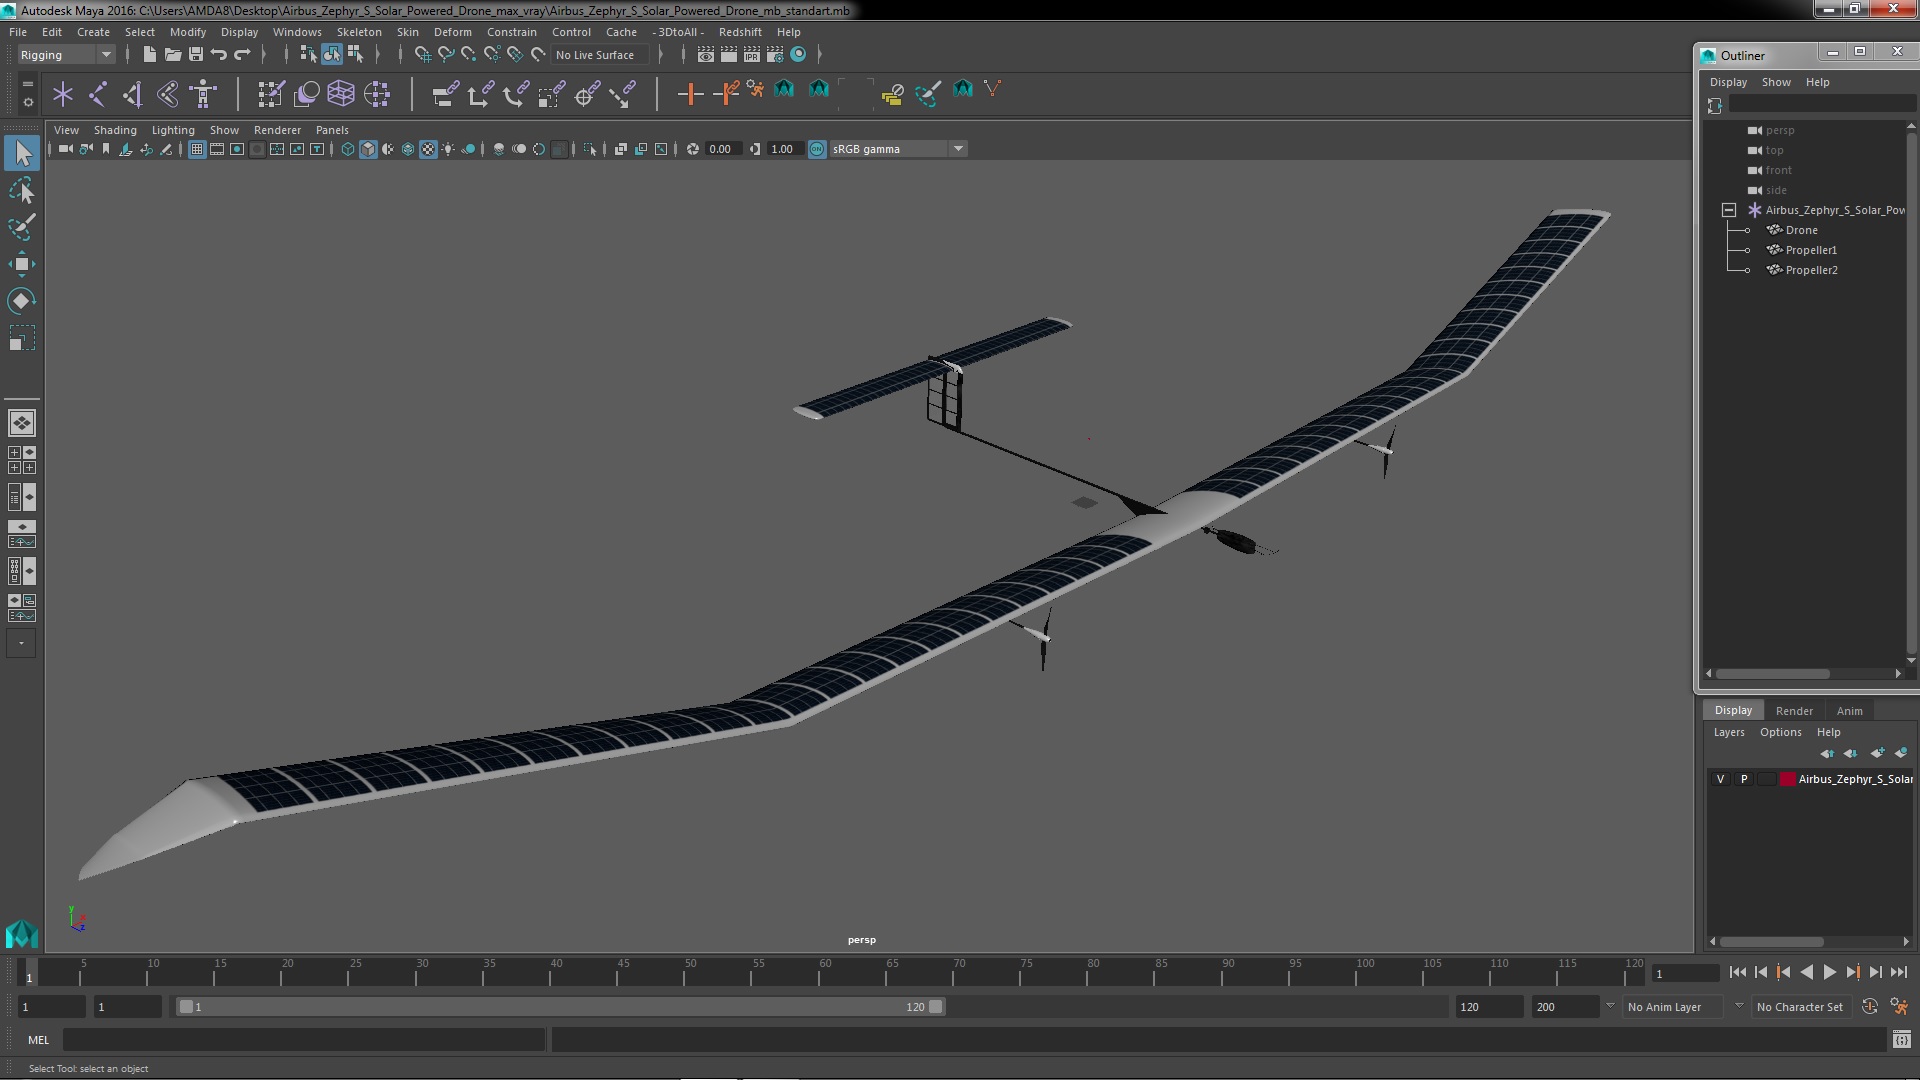Pick the Rotate tool in toolbox

tap(22, 301)
